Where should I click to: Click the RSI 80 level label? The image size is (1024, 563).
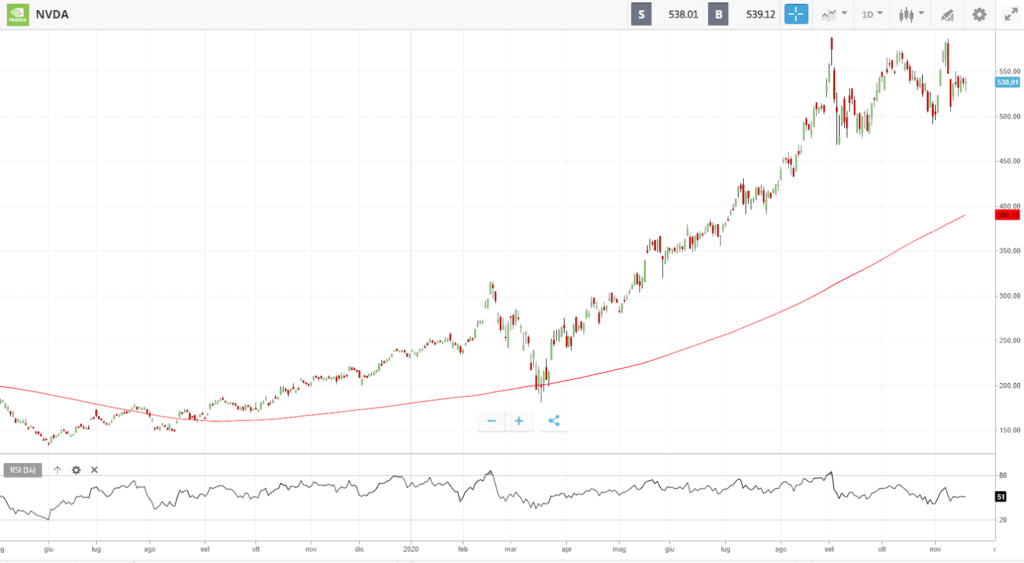pos(1002,475)
